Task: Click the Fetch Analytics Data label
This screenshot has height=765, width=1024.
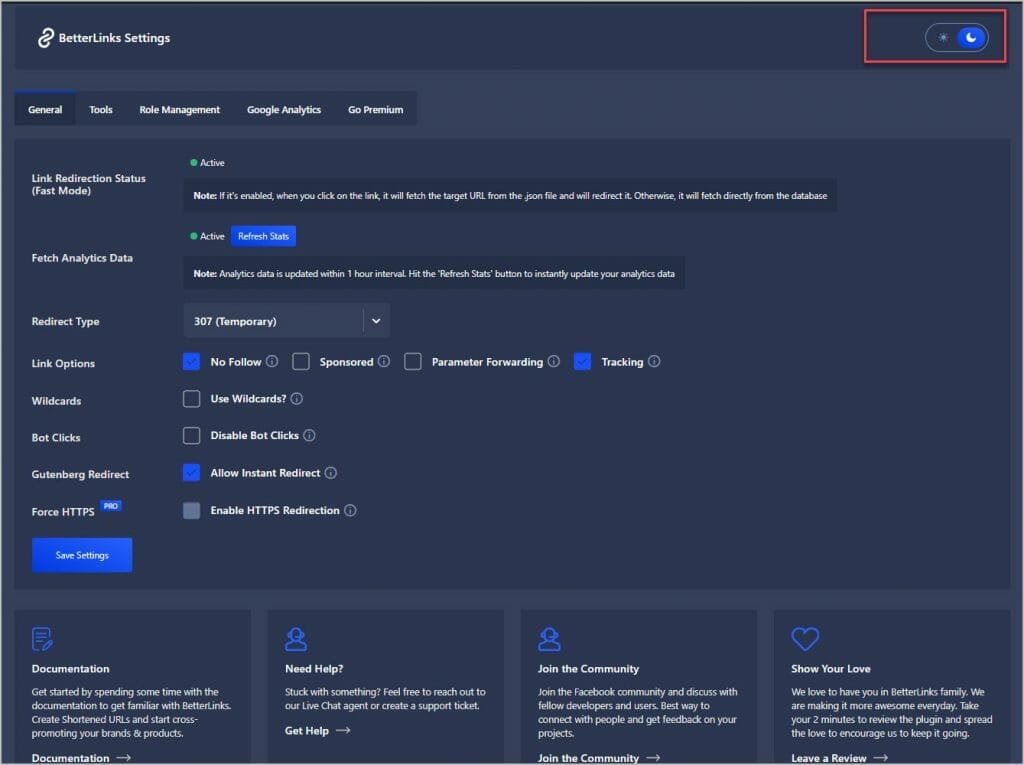Action: [x=82, y=258]
